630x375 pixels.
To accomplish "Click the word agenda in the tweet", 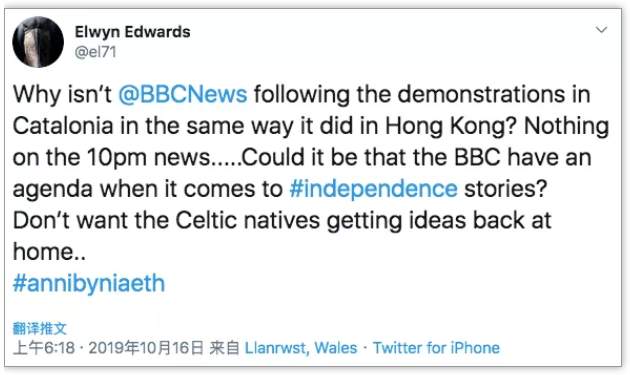I will [53, 189].
